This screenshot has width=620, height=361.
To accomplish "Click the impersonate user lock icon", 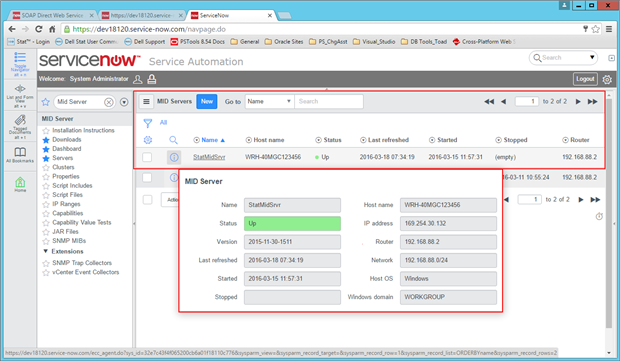I will 151,79.
